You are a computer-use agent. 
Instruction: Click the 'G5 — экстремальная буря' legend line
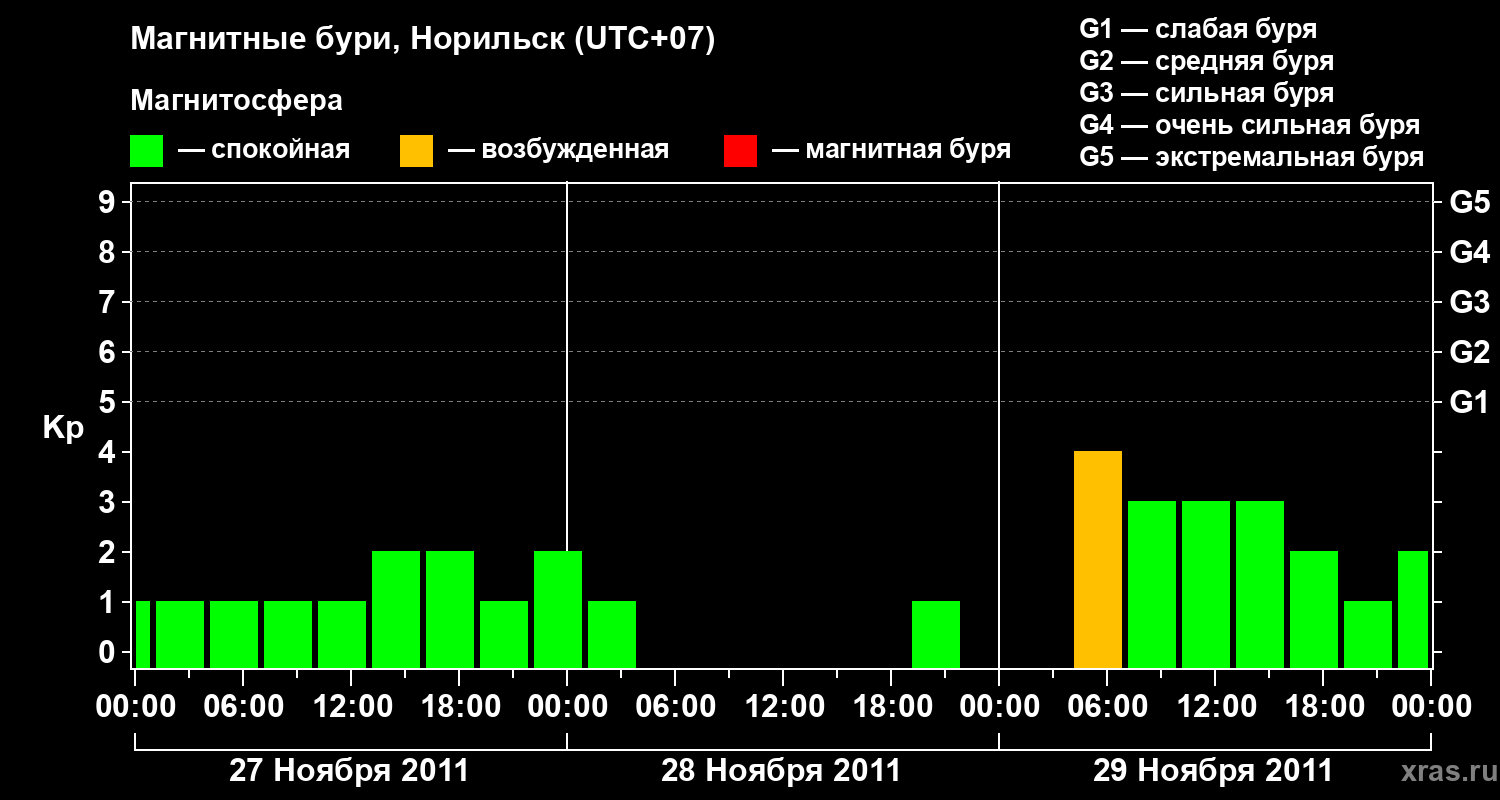click(x=1251, y=157)
